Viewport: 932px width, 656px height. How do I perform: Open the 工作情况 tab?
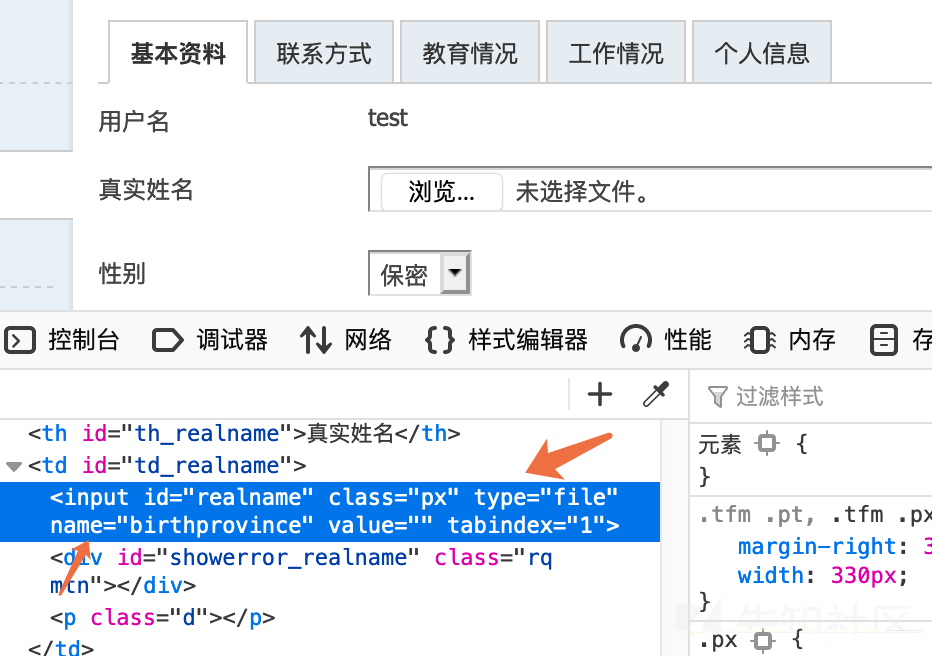point(616,53)
